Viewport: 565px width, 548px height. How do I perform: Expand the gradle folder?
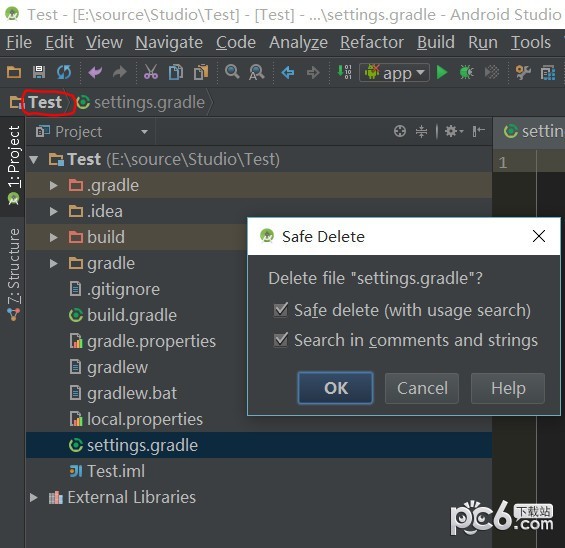coord(53,263)
